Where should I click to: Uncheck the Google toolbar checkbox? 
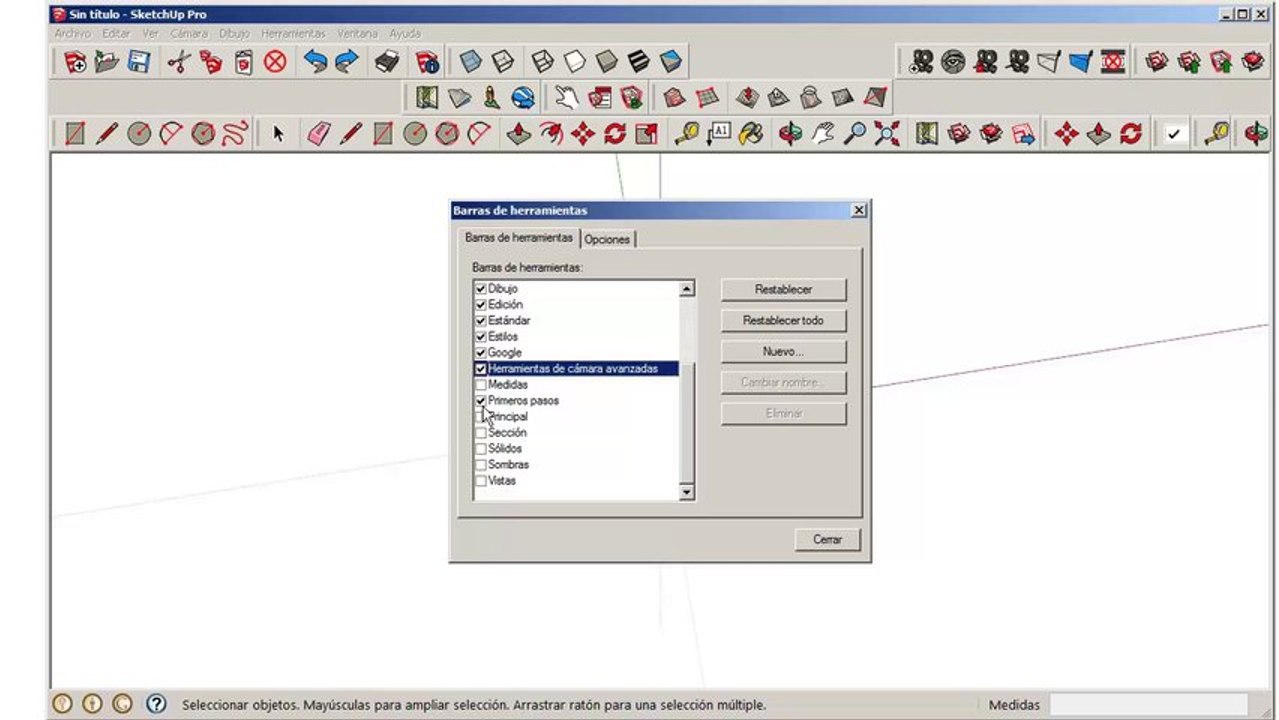coord(480,353)
